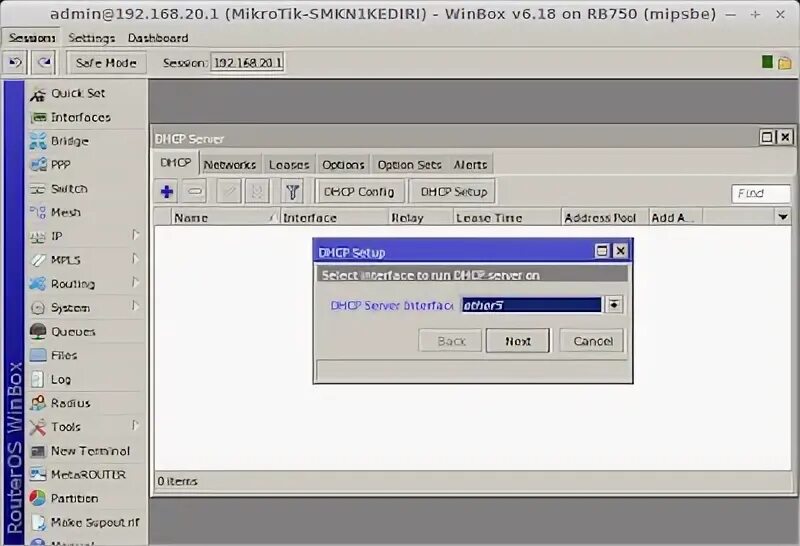The height and width of the screenshot is (546, 800).
Task: Click the redo arrow in top toolbar
Action: click(44, 63)
